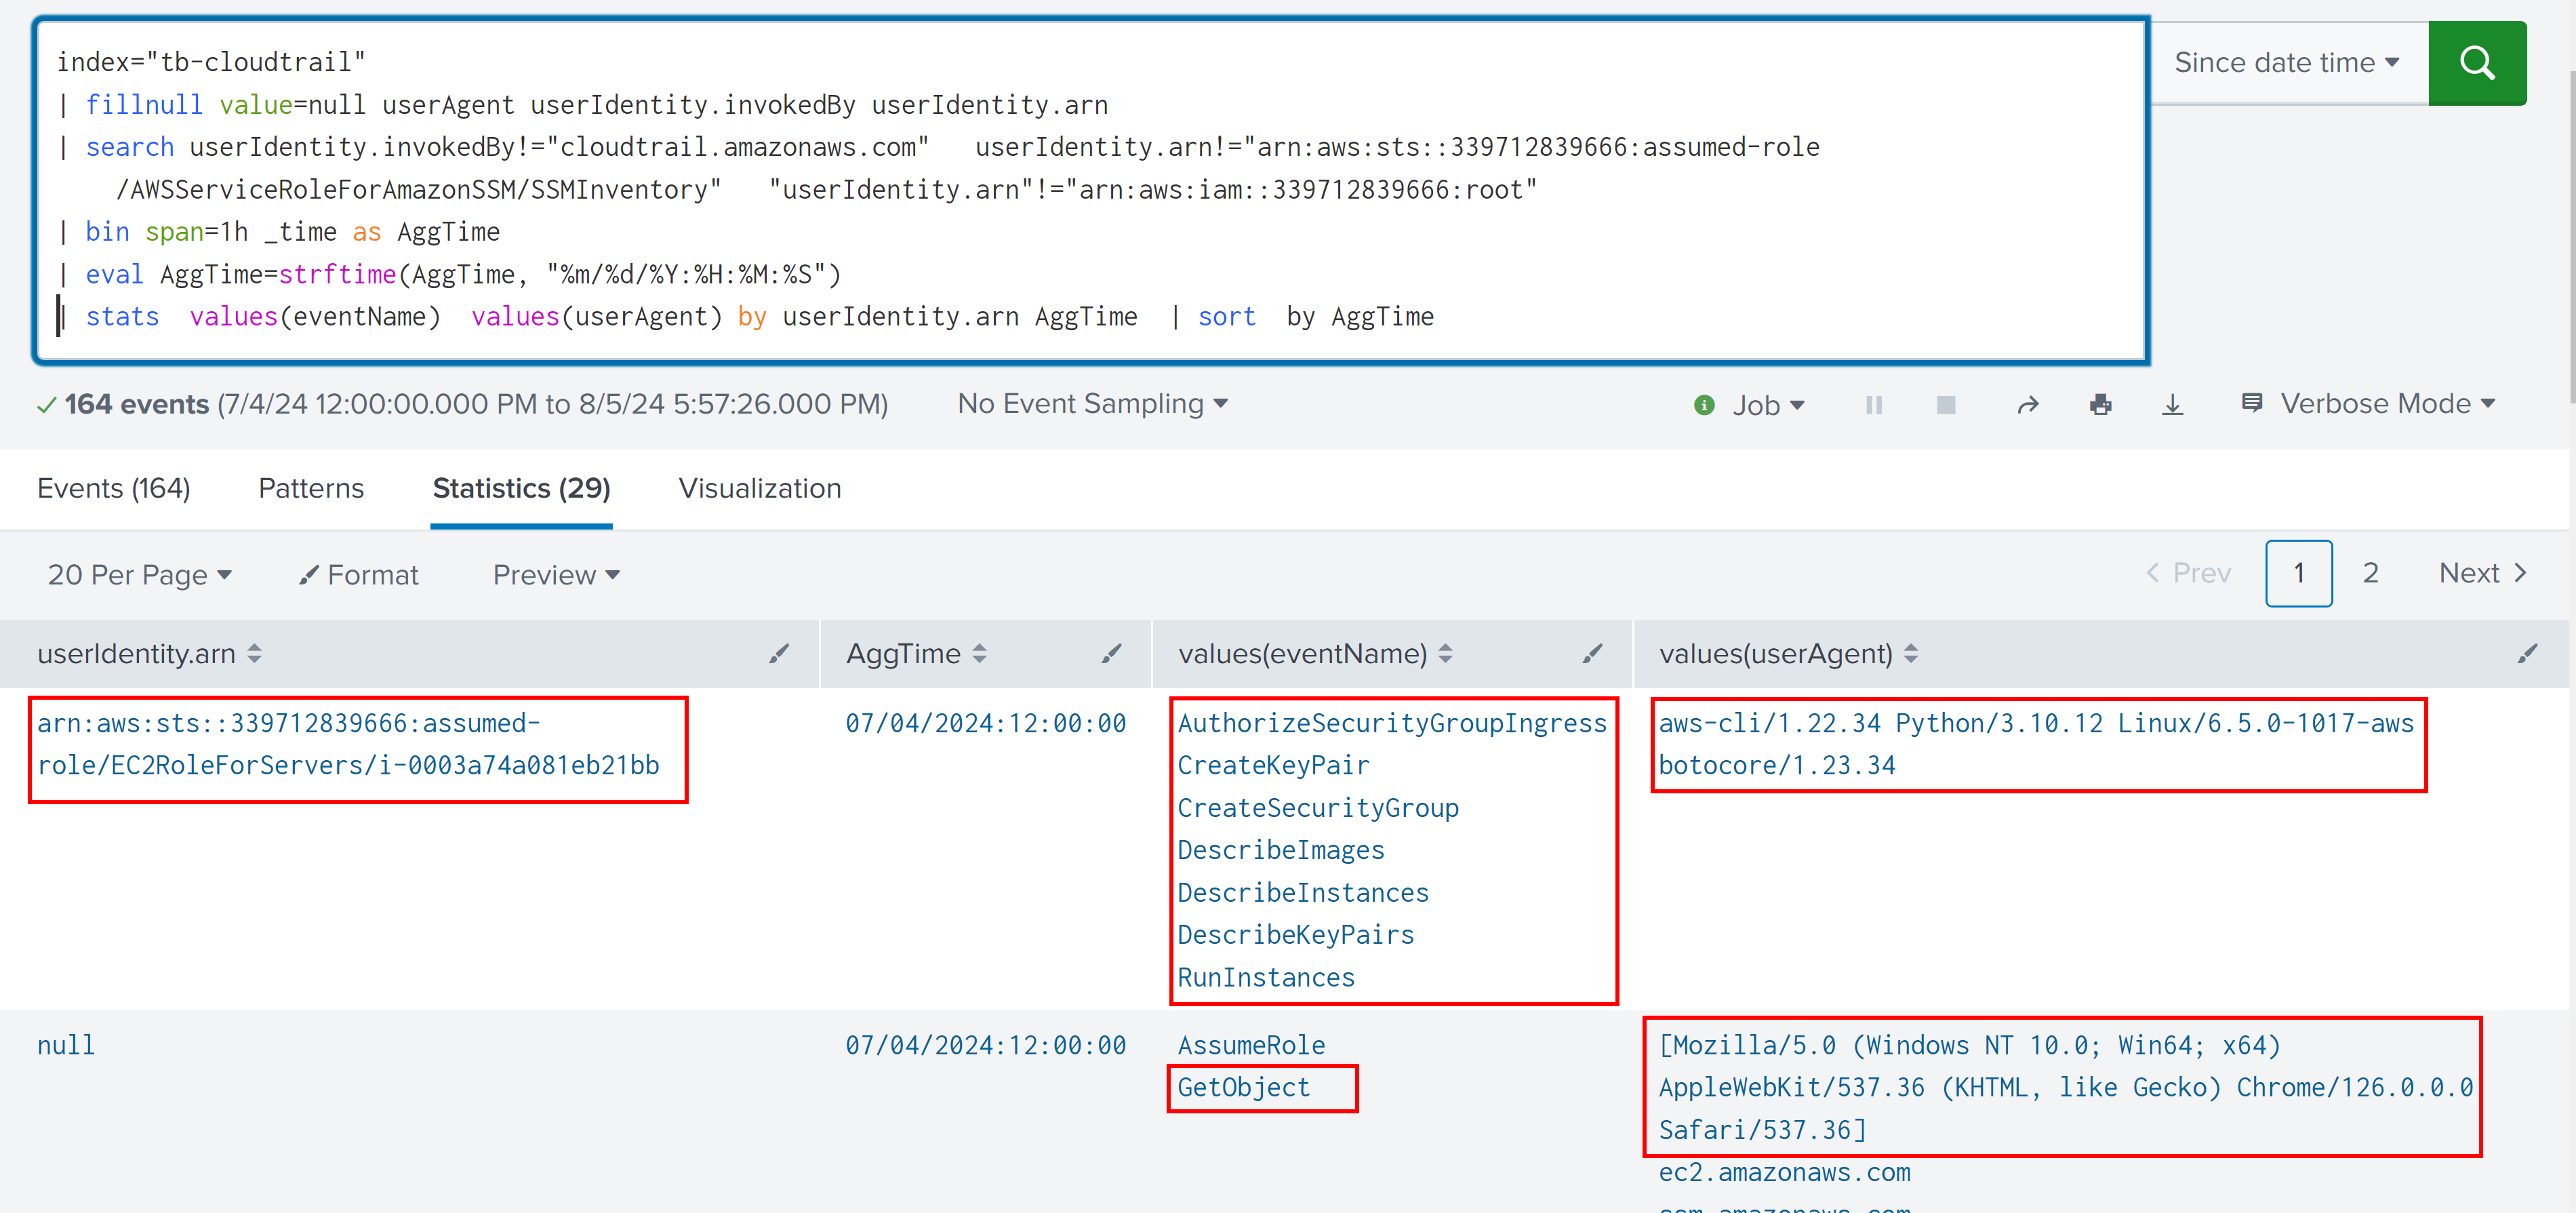
Task: Open the Visualization tab
Action: tap(759, 488)
